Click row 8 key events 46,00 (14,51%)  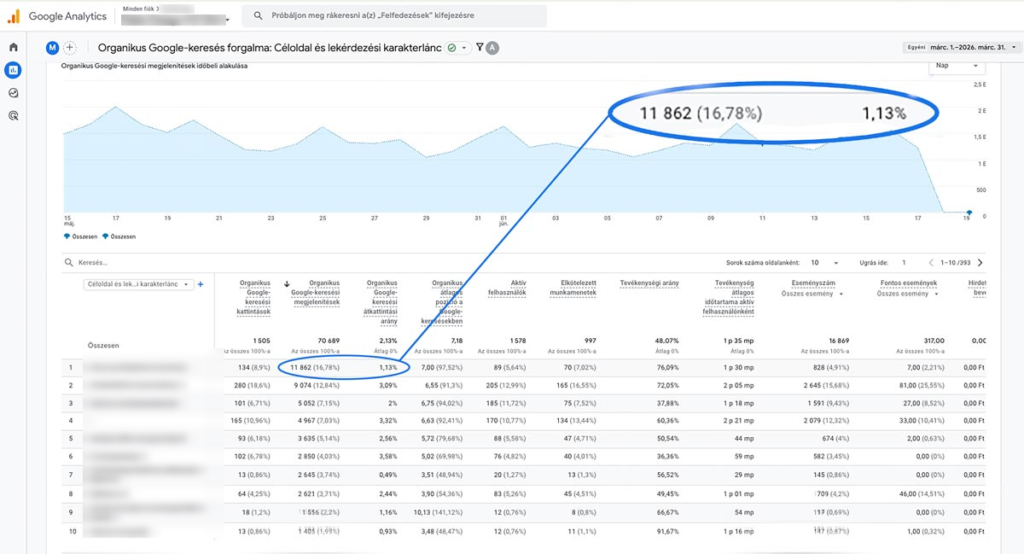click(x=921, y=494)
